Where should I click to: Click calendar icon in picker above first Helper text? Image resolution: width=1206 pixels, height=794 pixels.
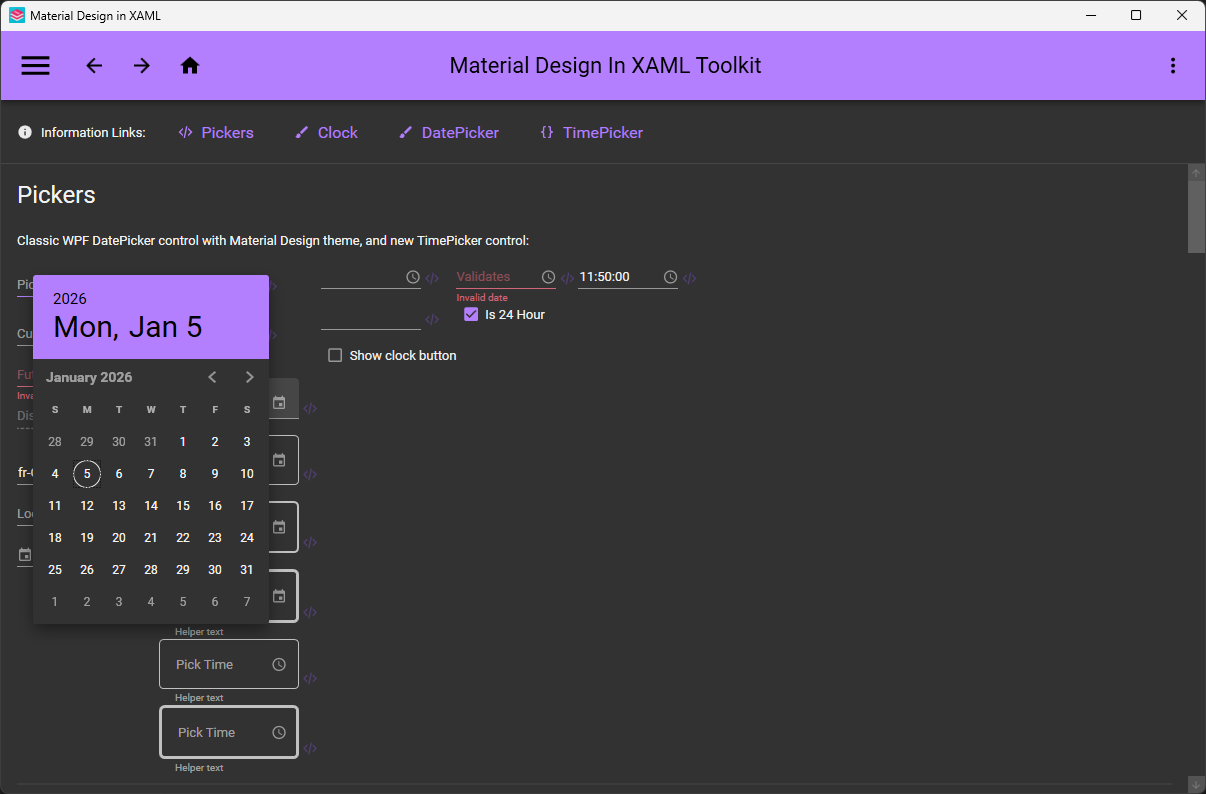coord(279,596)
